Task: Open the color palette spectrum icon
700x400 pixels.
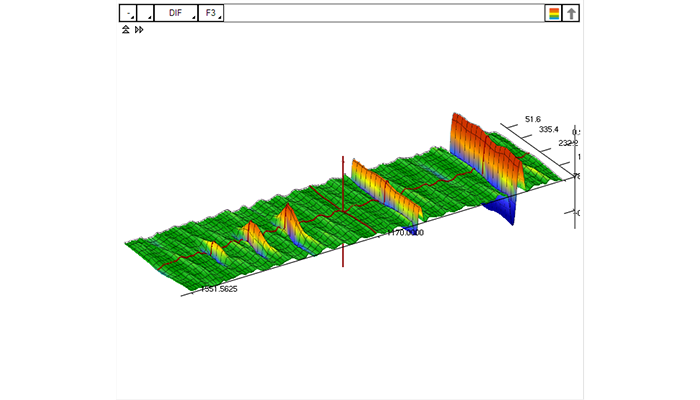Action: (553, 13)
